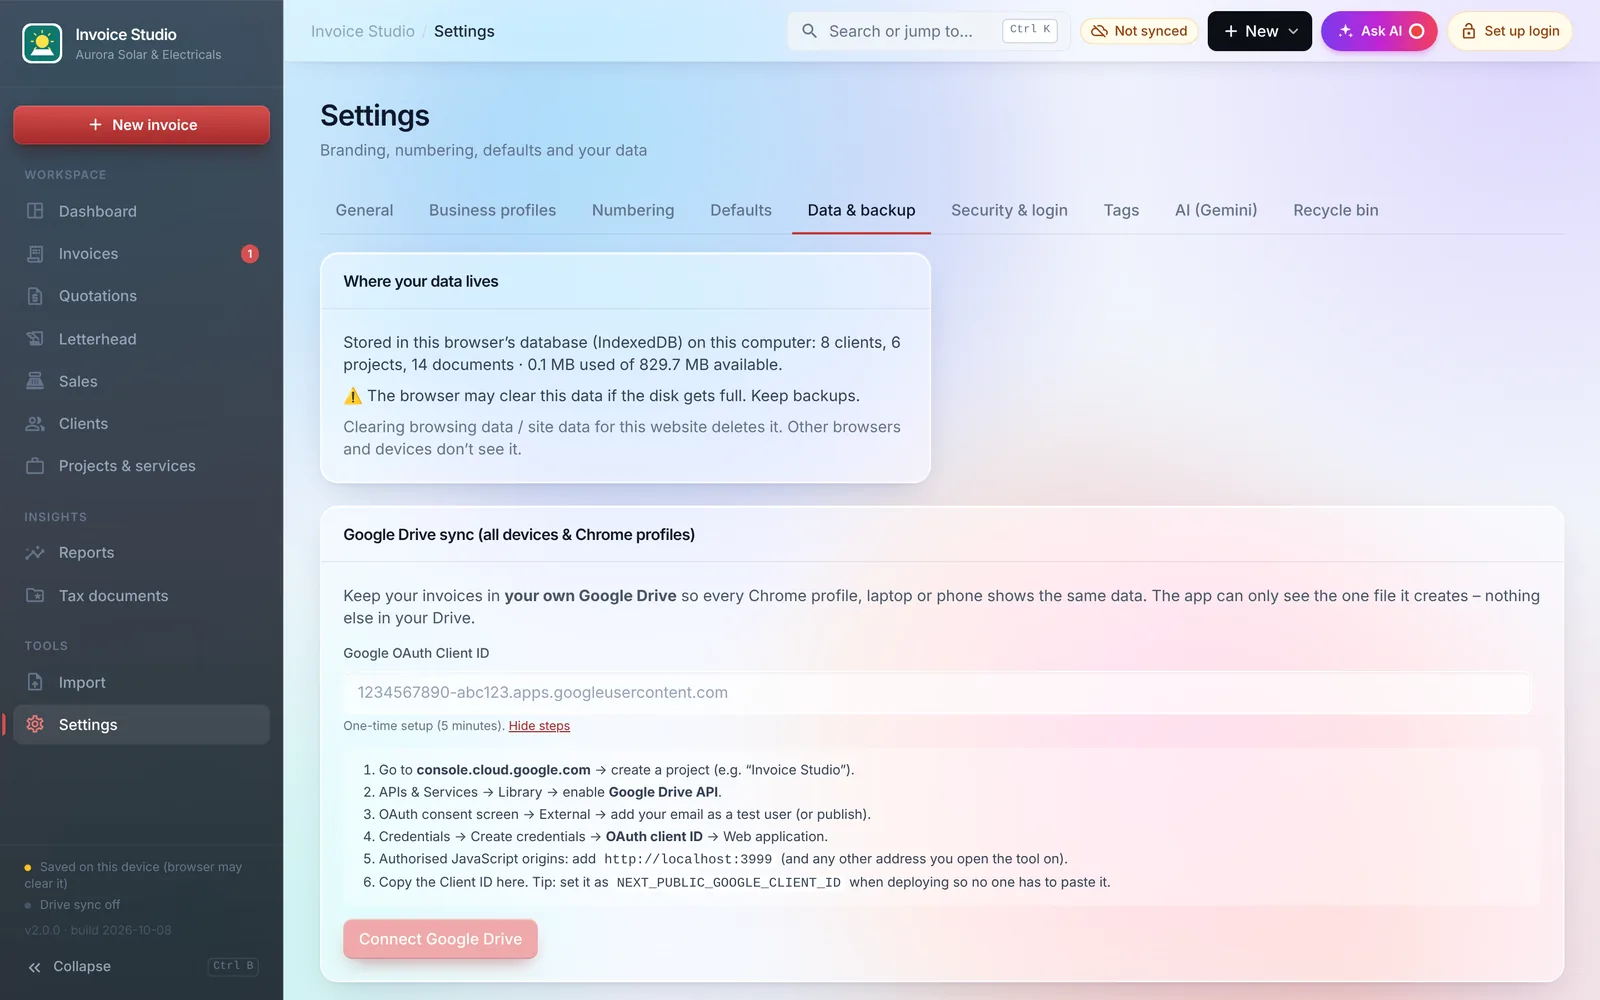Open the Invoices section

click(141, 254)
